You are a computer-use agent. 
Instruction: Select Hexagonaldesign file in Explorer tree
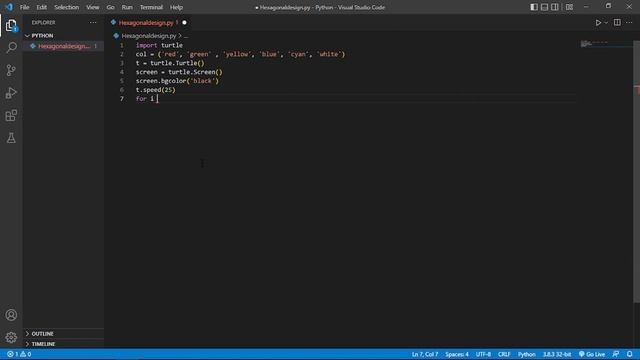[63, 46]
